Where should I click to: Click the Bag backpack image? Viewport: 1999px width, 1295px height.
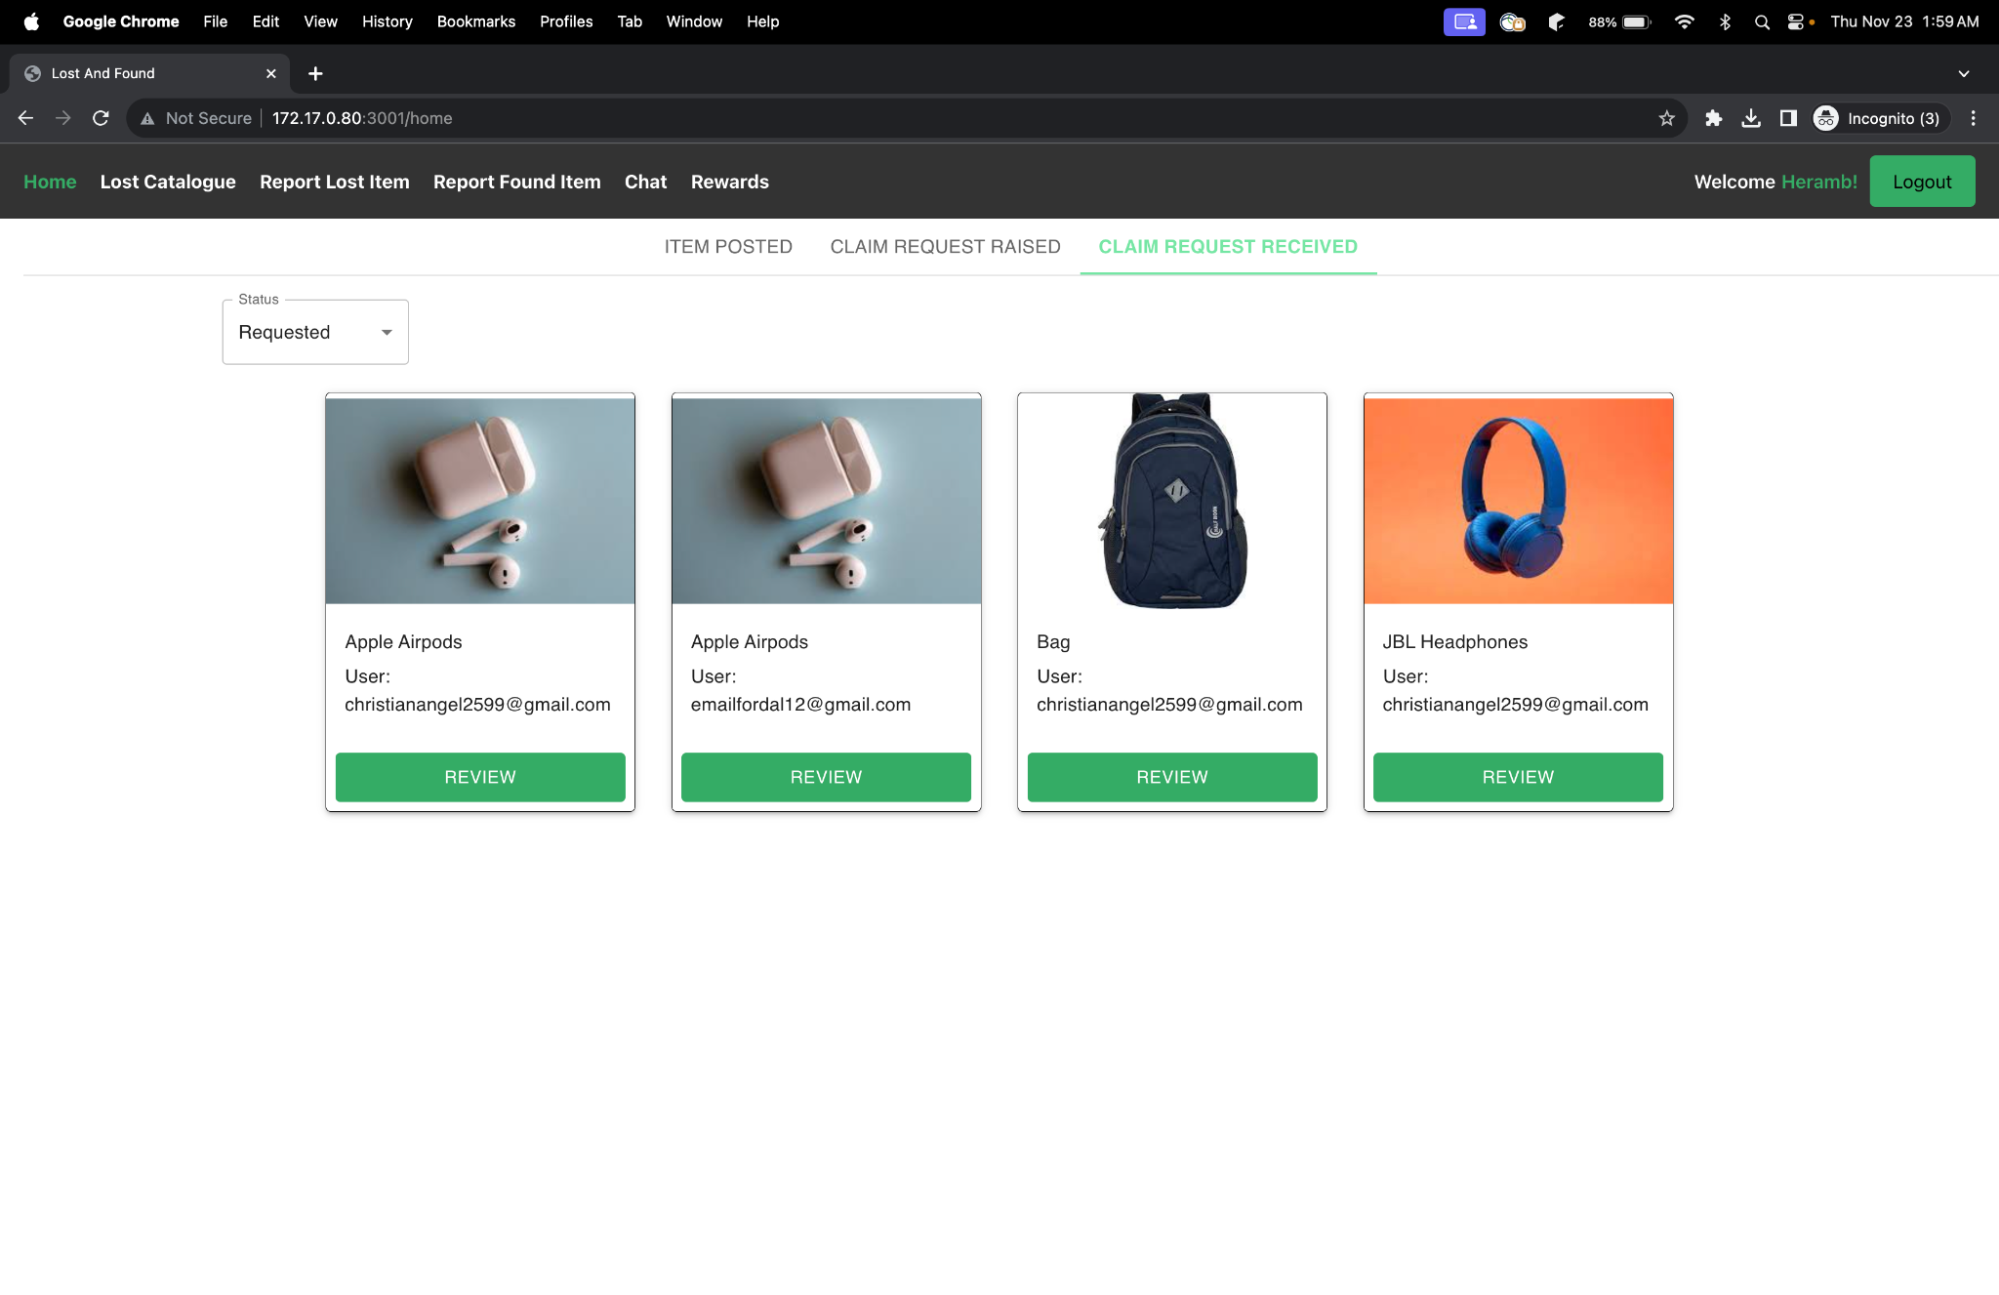point(1172,500)
